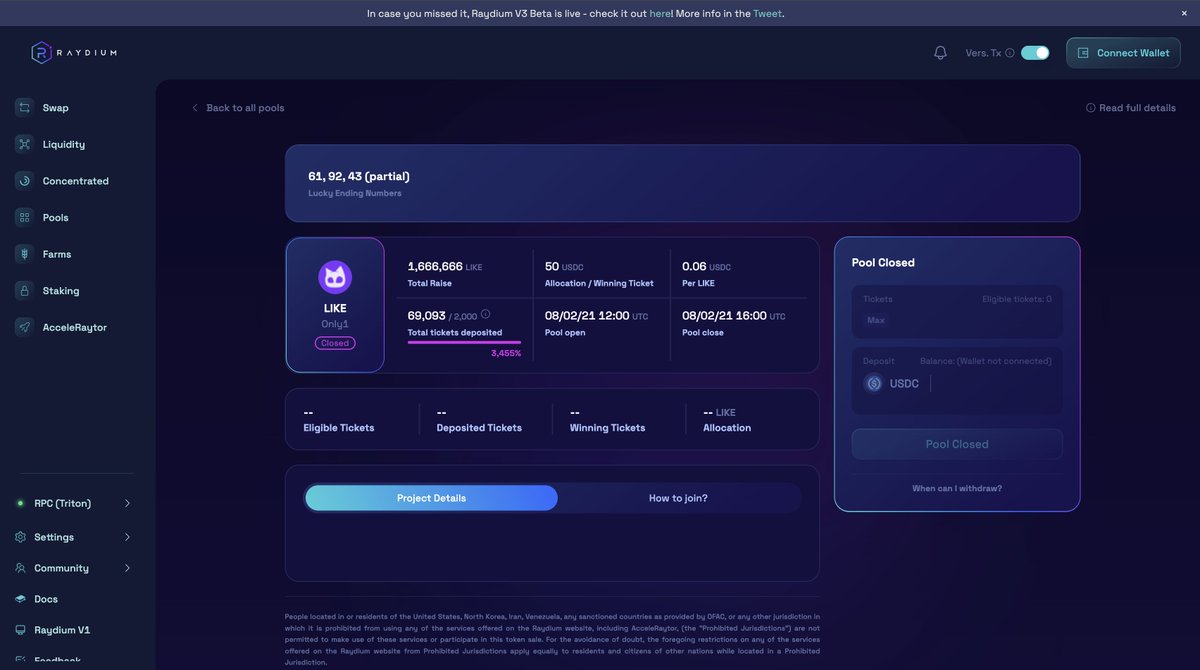
Task: Open AcceleRaytor section
Action: coord(74,327)
